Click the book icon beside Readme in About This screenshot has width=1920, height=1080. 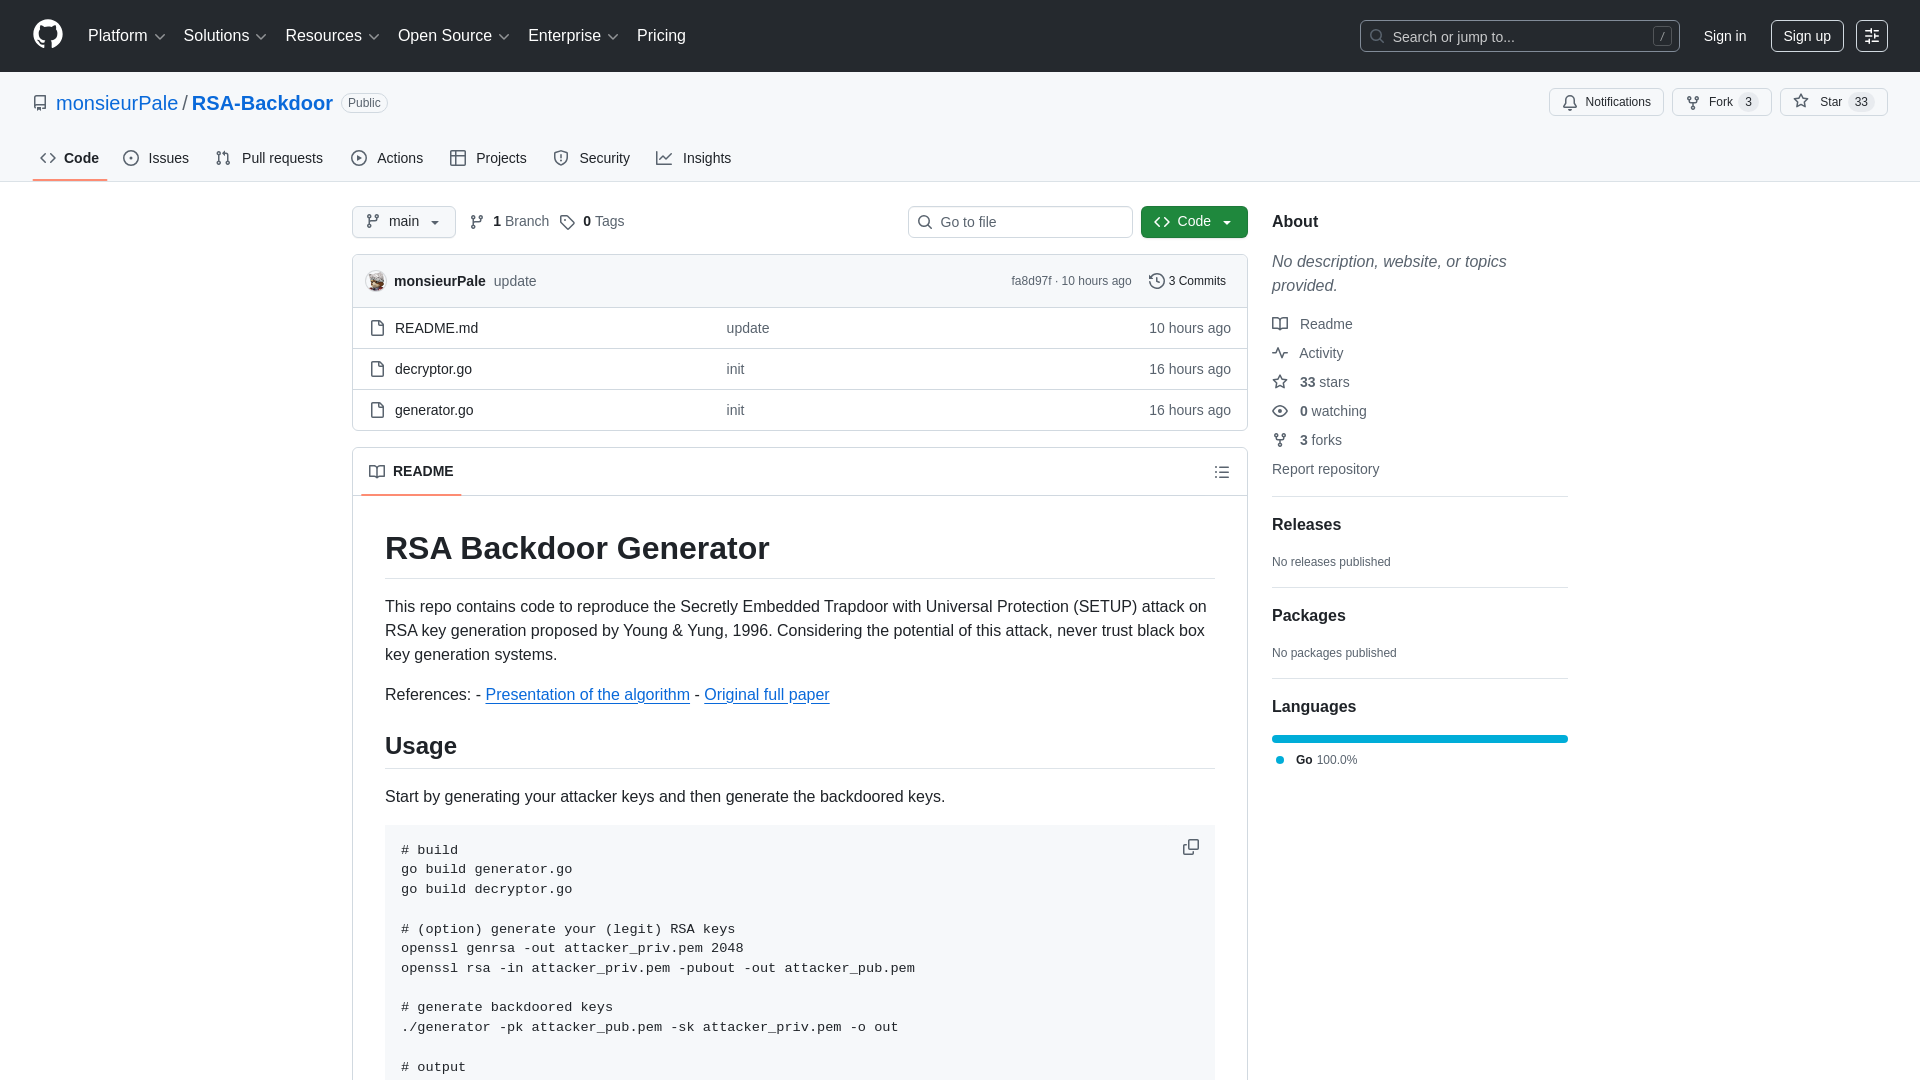[x=1281, y=323]
